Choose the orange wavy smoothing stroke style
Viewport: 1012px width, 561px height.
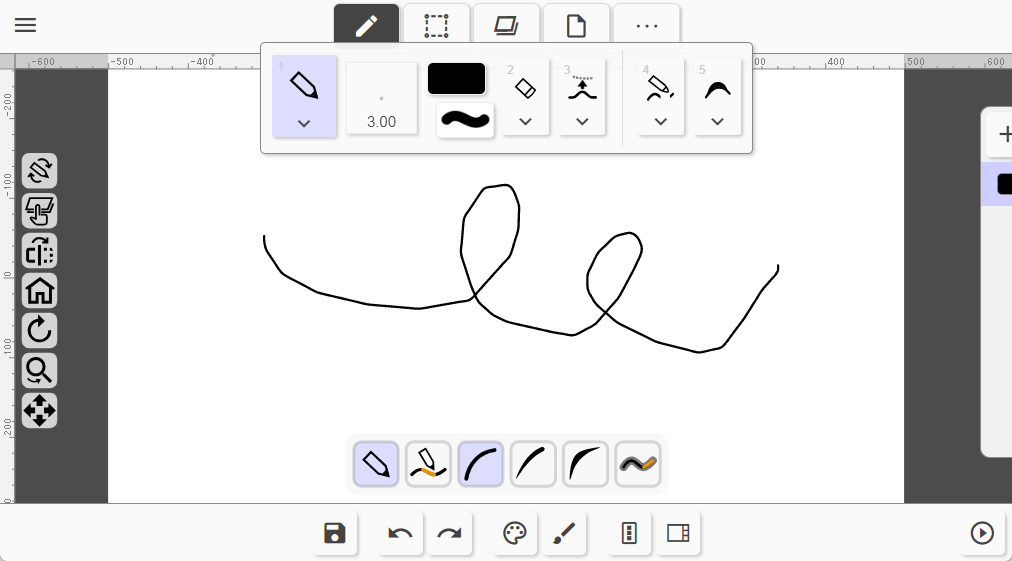coord(638,464)
